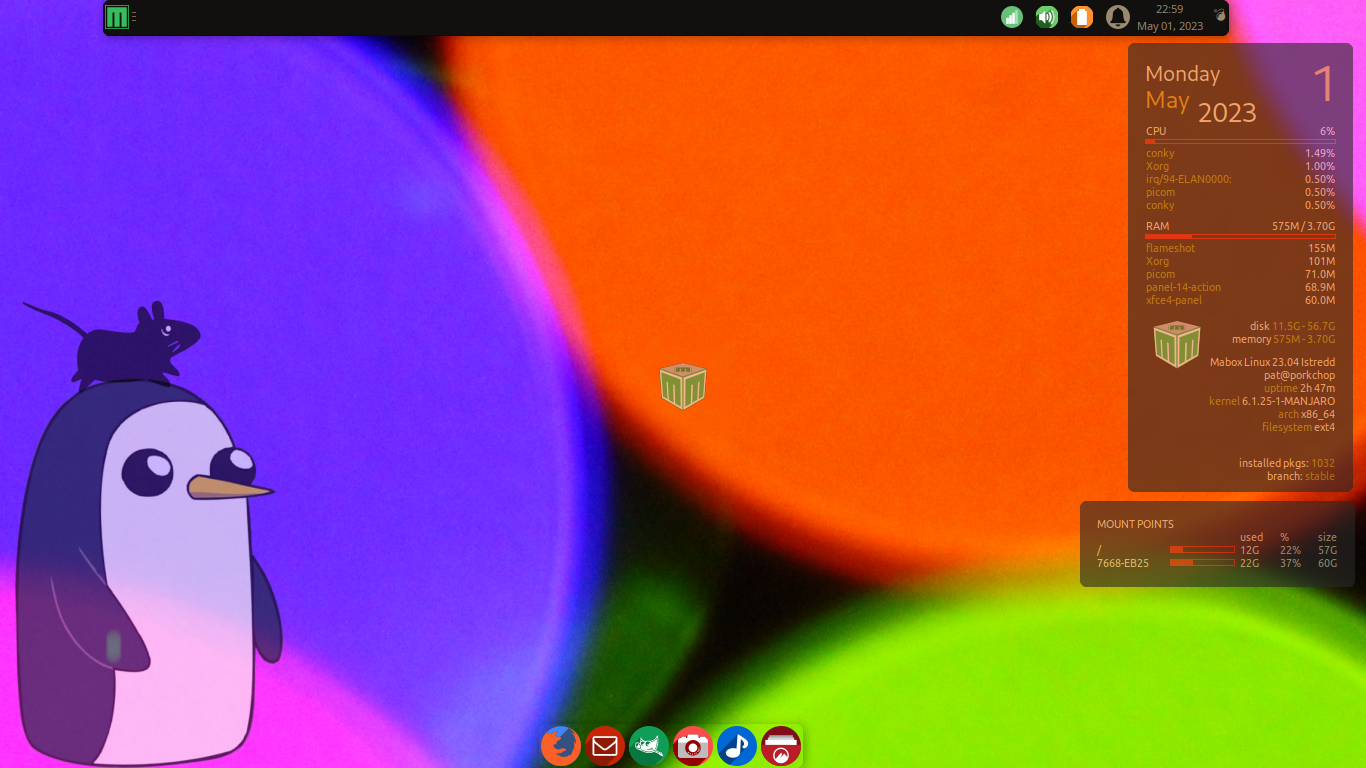Open the mail envelope dock icon
This screenshot has width=1366, height=768.
(x=605, y=746)
